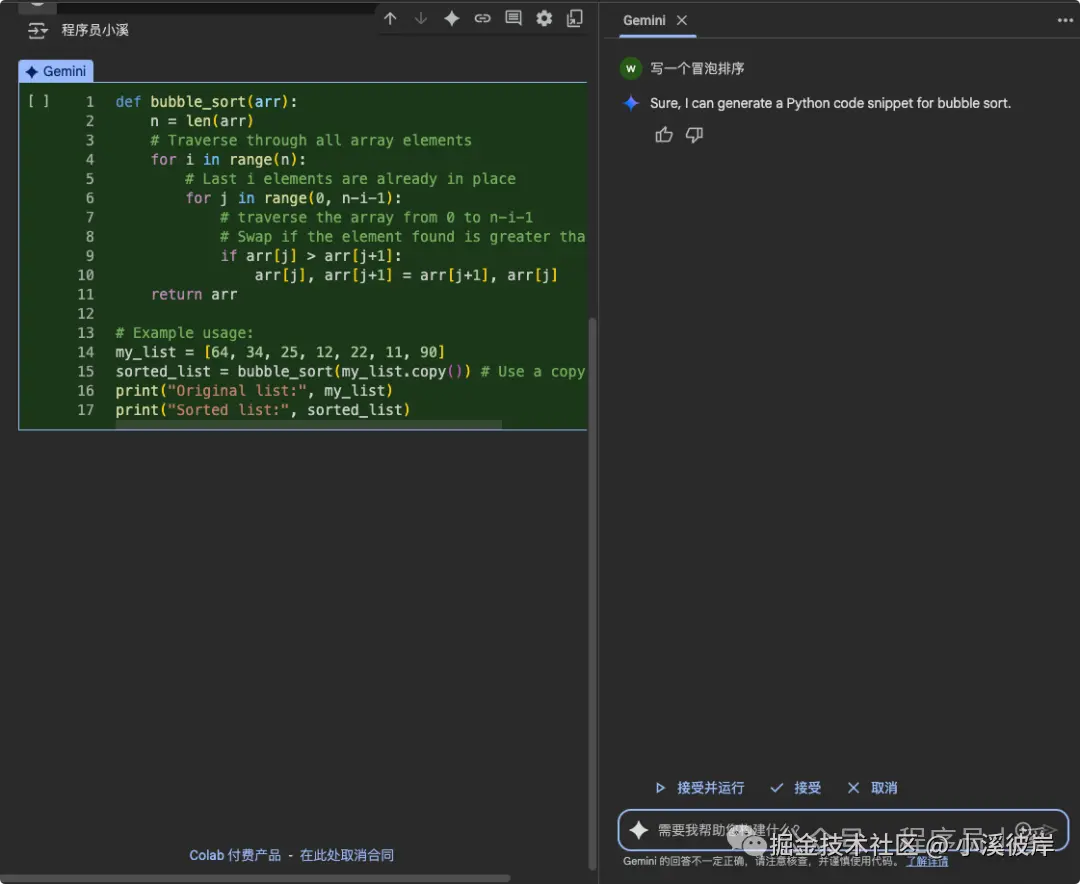Give thumbs up to Gemini response

click(664, 135)
